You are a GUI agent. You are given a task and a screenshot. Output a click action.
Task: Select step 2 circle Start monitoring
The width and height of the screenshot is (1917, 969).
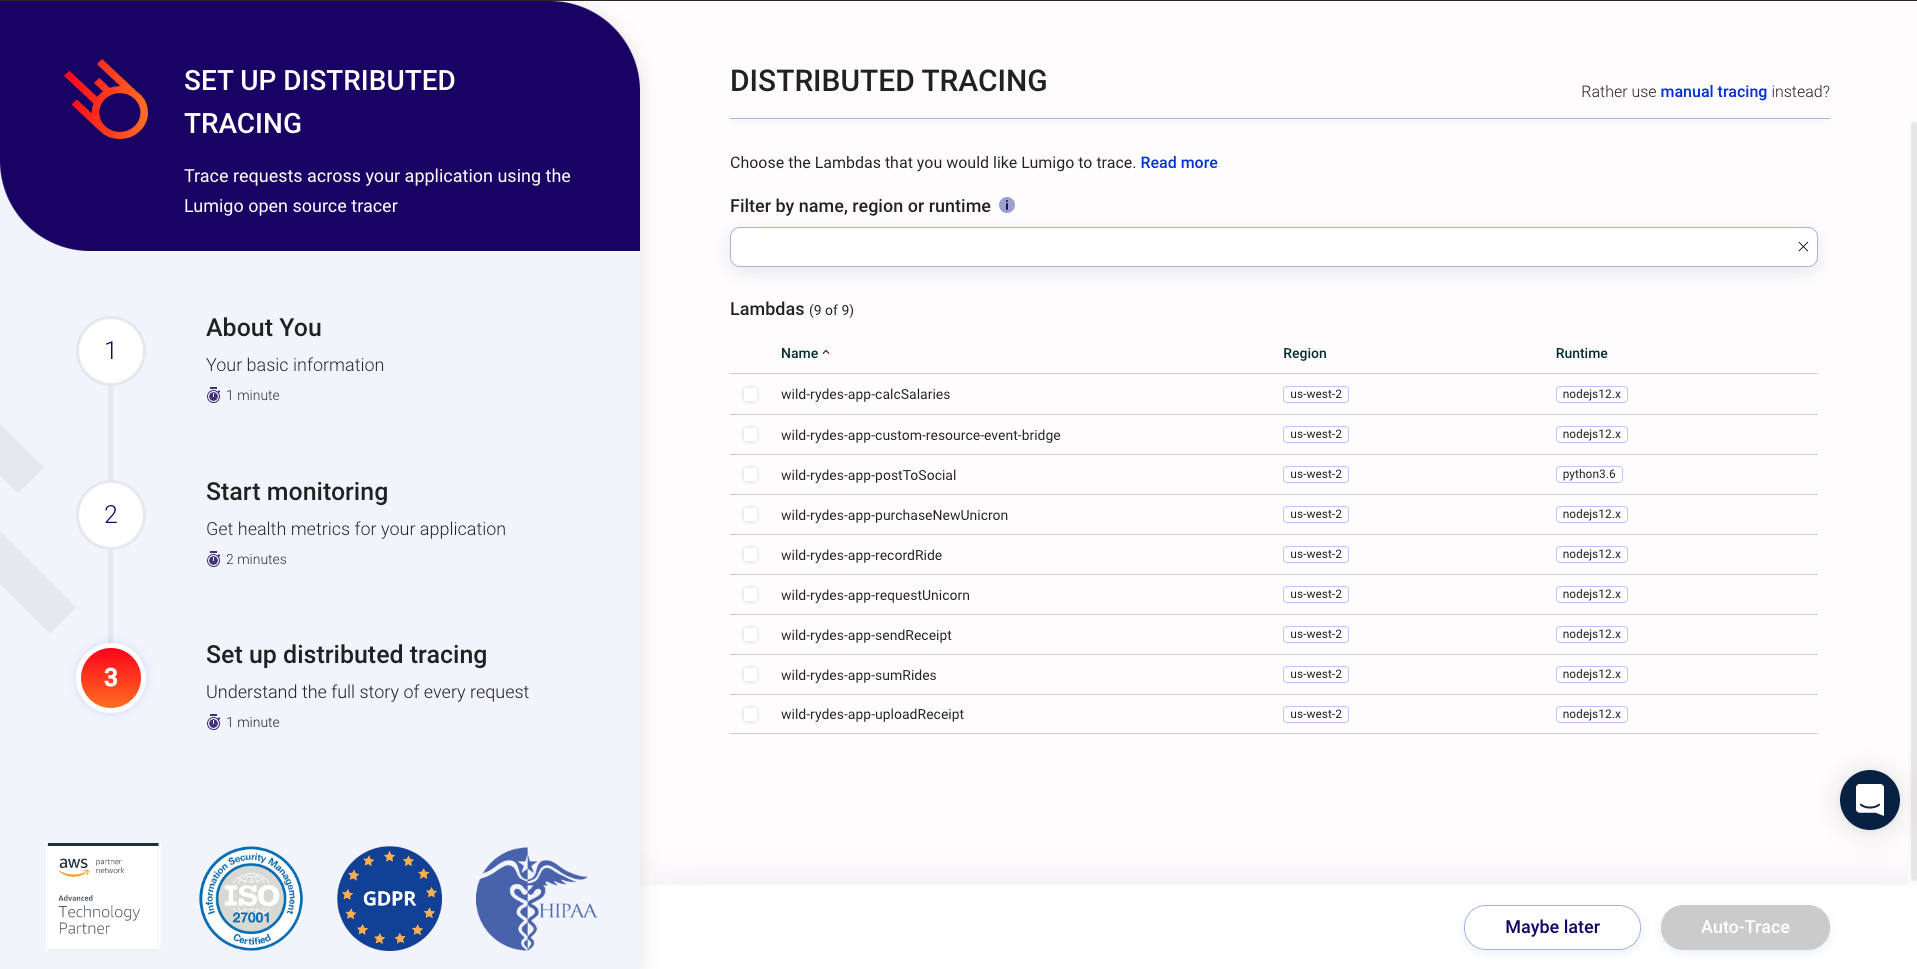pyautogui.click(x=111, y=515)
